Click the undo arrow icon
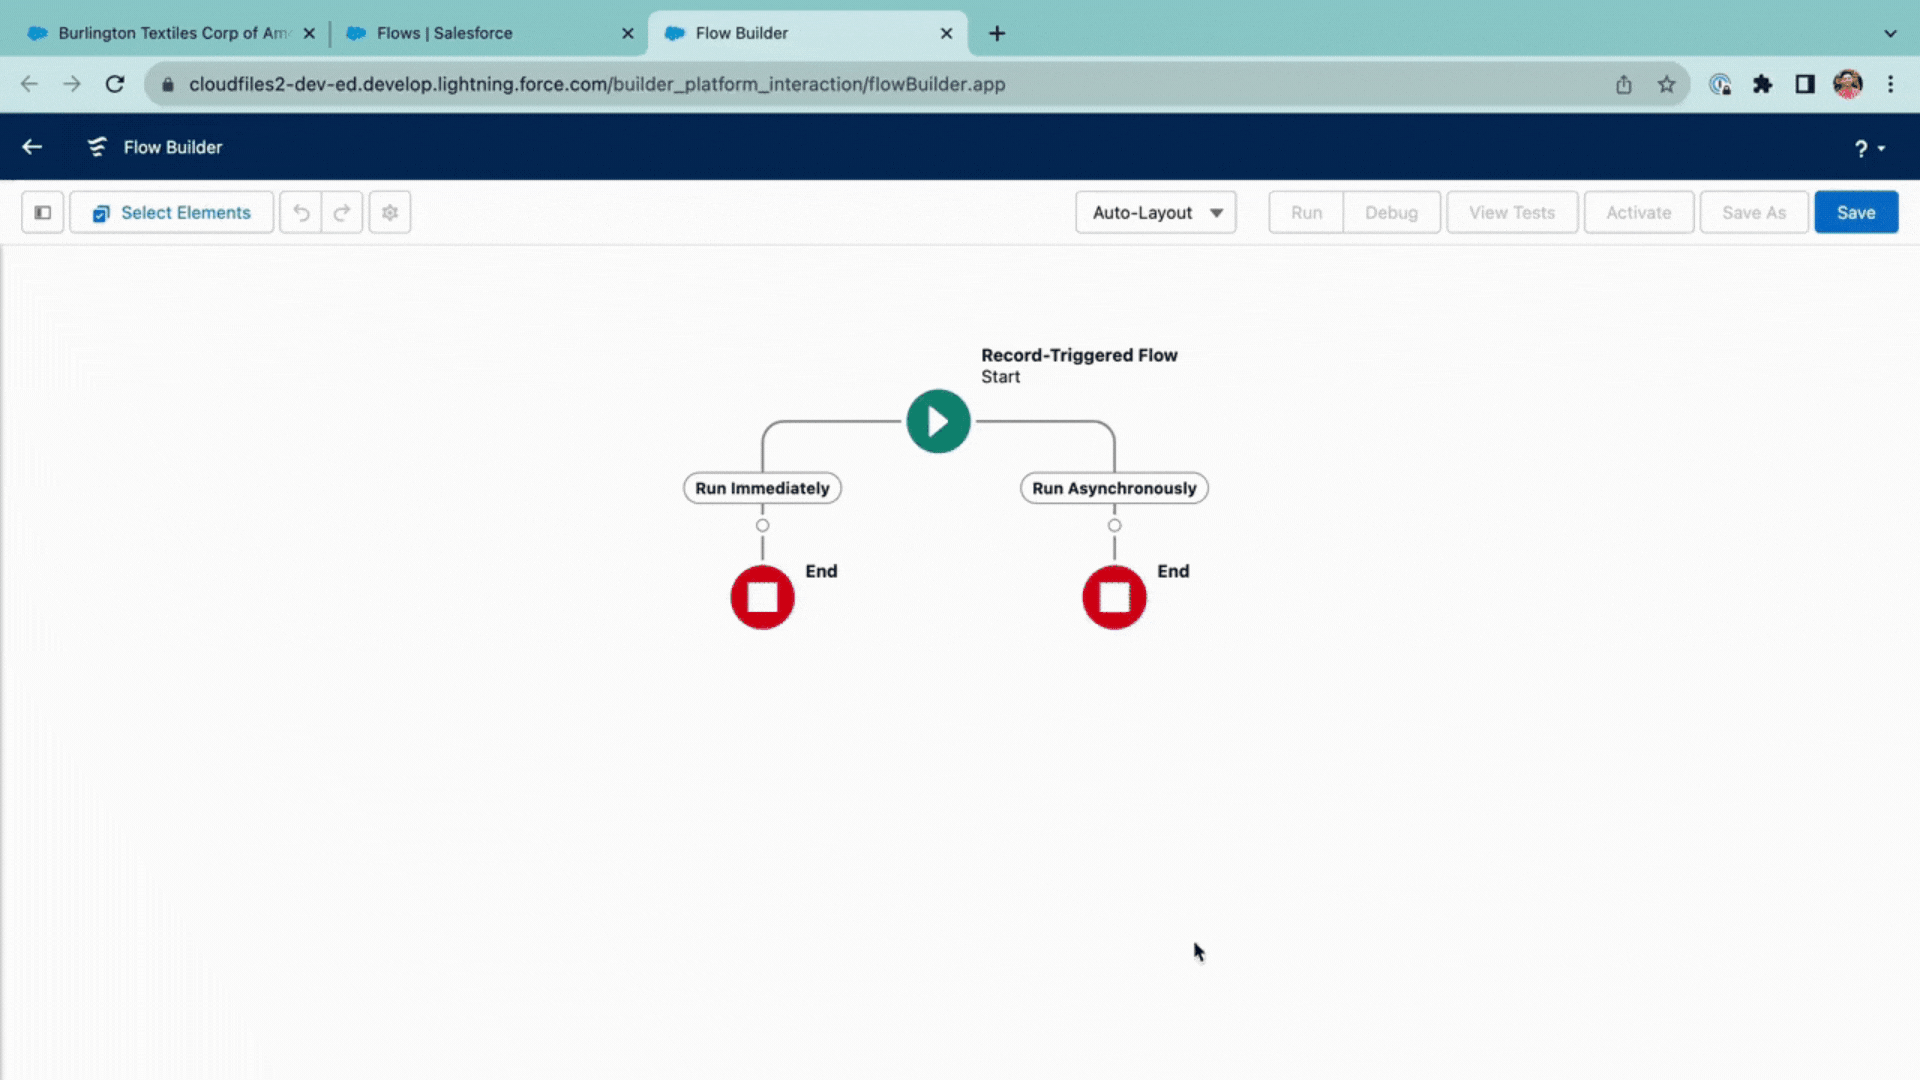The height and width of the screenshot is (1080, 1920). (301, 212)
